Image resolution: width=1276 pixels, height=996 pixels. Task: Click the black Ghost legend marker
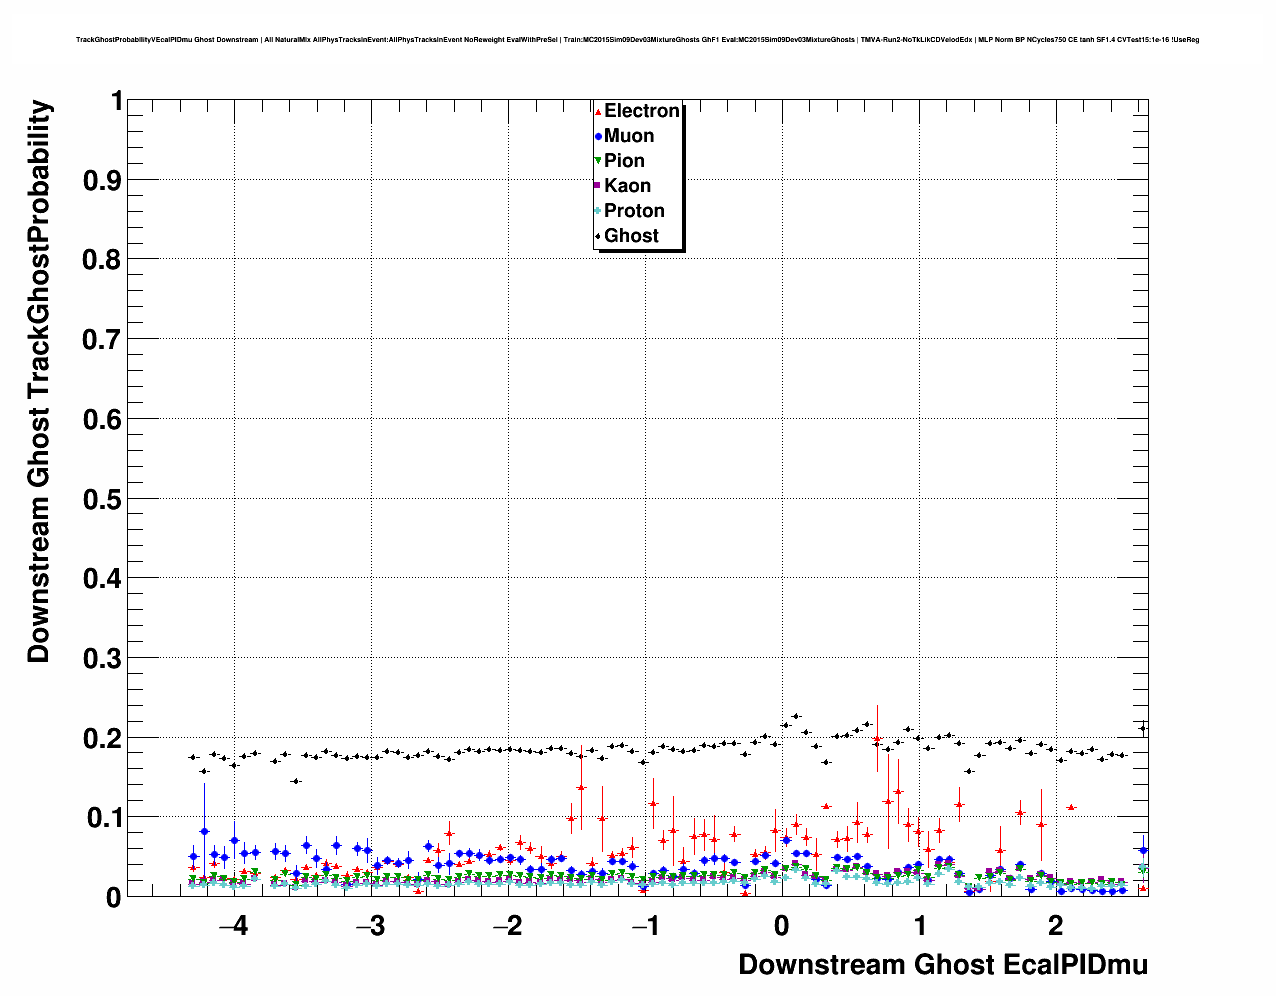pos(598,236)
